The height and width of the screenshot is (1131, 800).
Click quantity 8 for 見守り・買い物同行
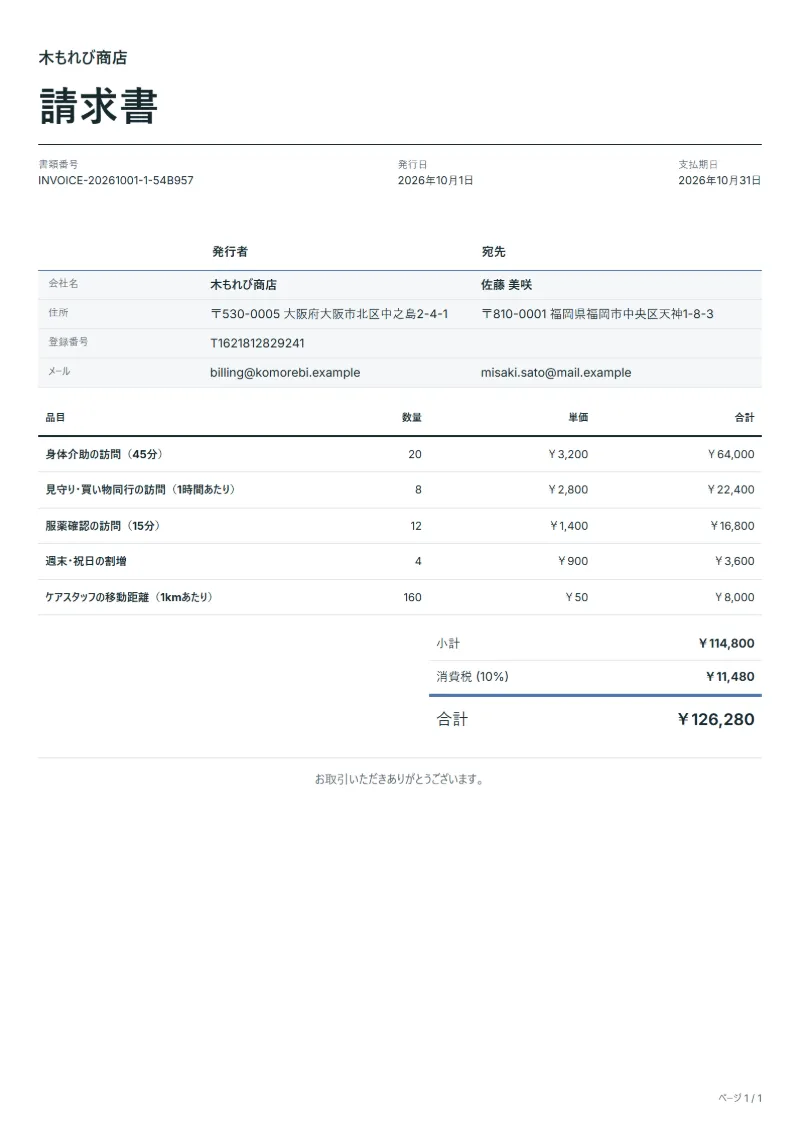(x=418, y=490)
